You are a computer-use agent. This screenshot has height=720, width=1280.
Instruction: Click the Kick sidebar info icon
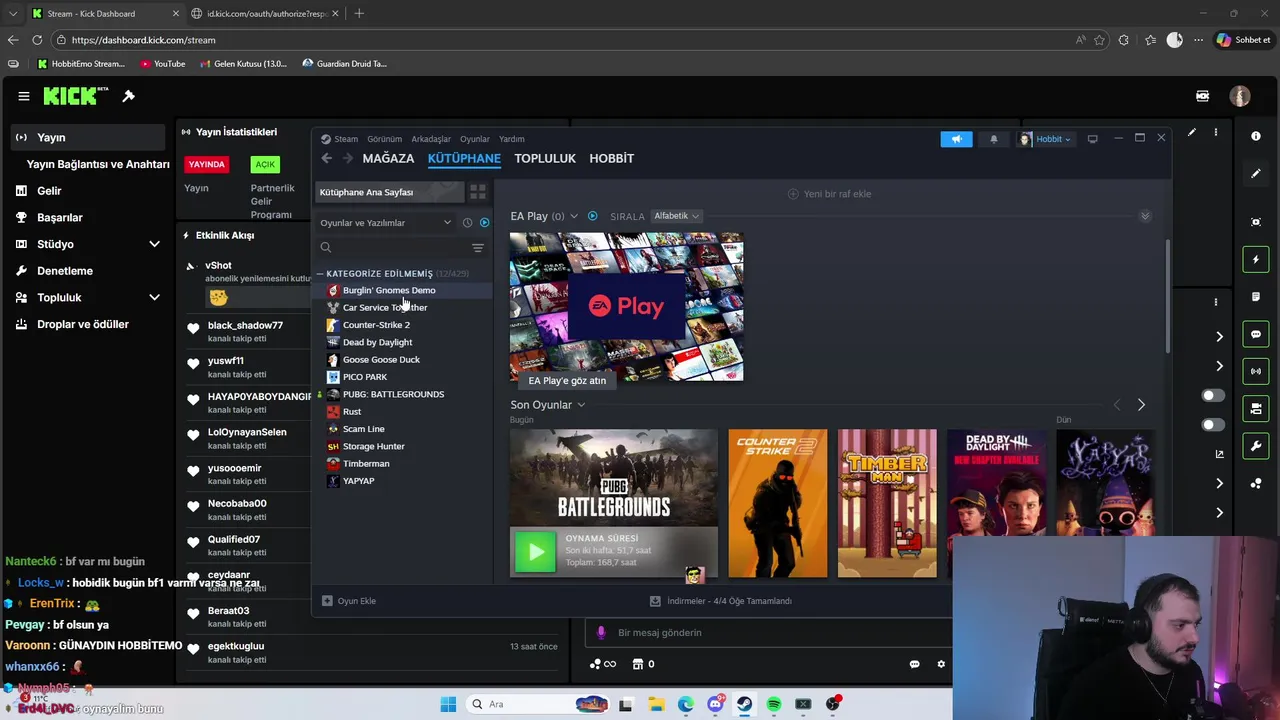point(1256,136)
